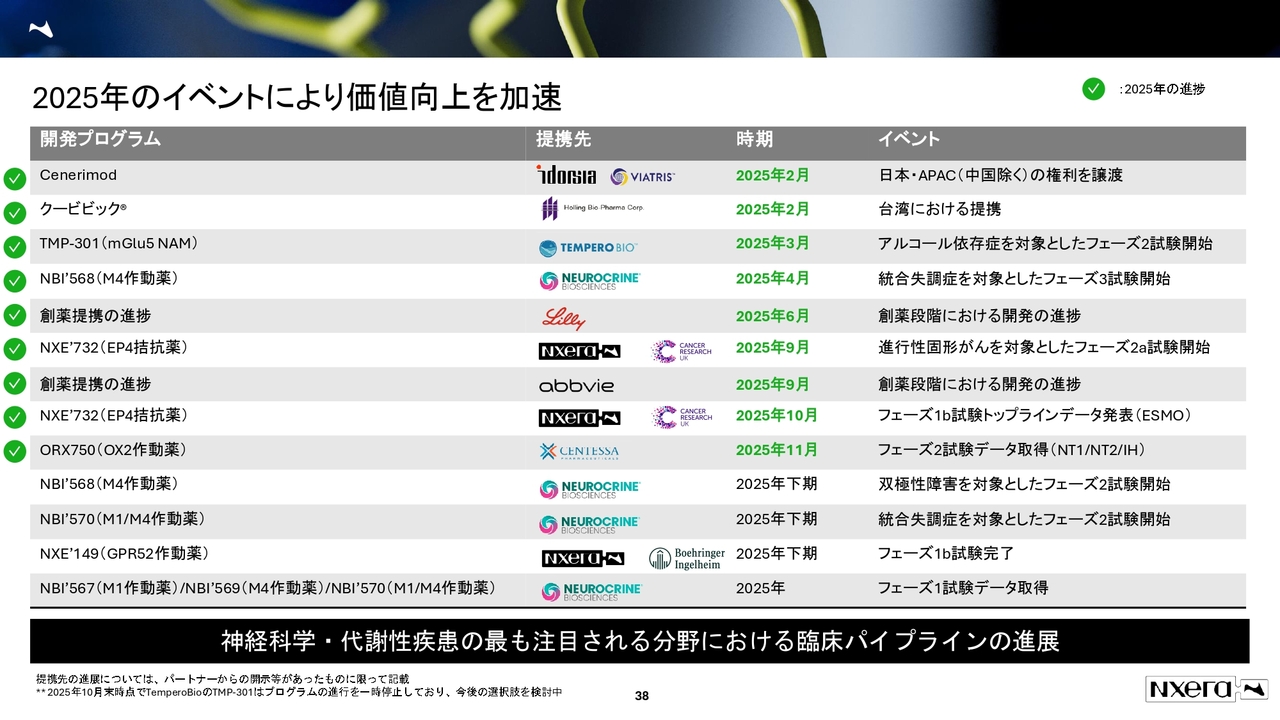This screenshot has height=720, width=1280.
Task: Select the Boehringer Ingelheim logo
Action: coord(687,558)
